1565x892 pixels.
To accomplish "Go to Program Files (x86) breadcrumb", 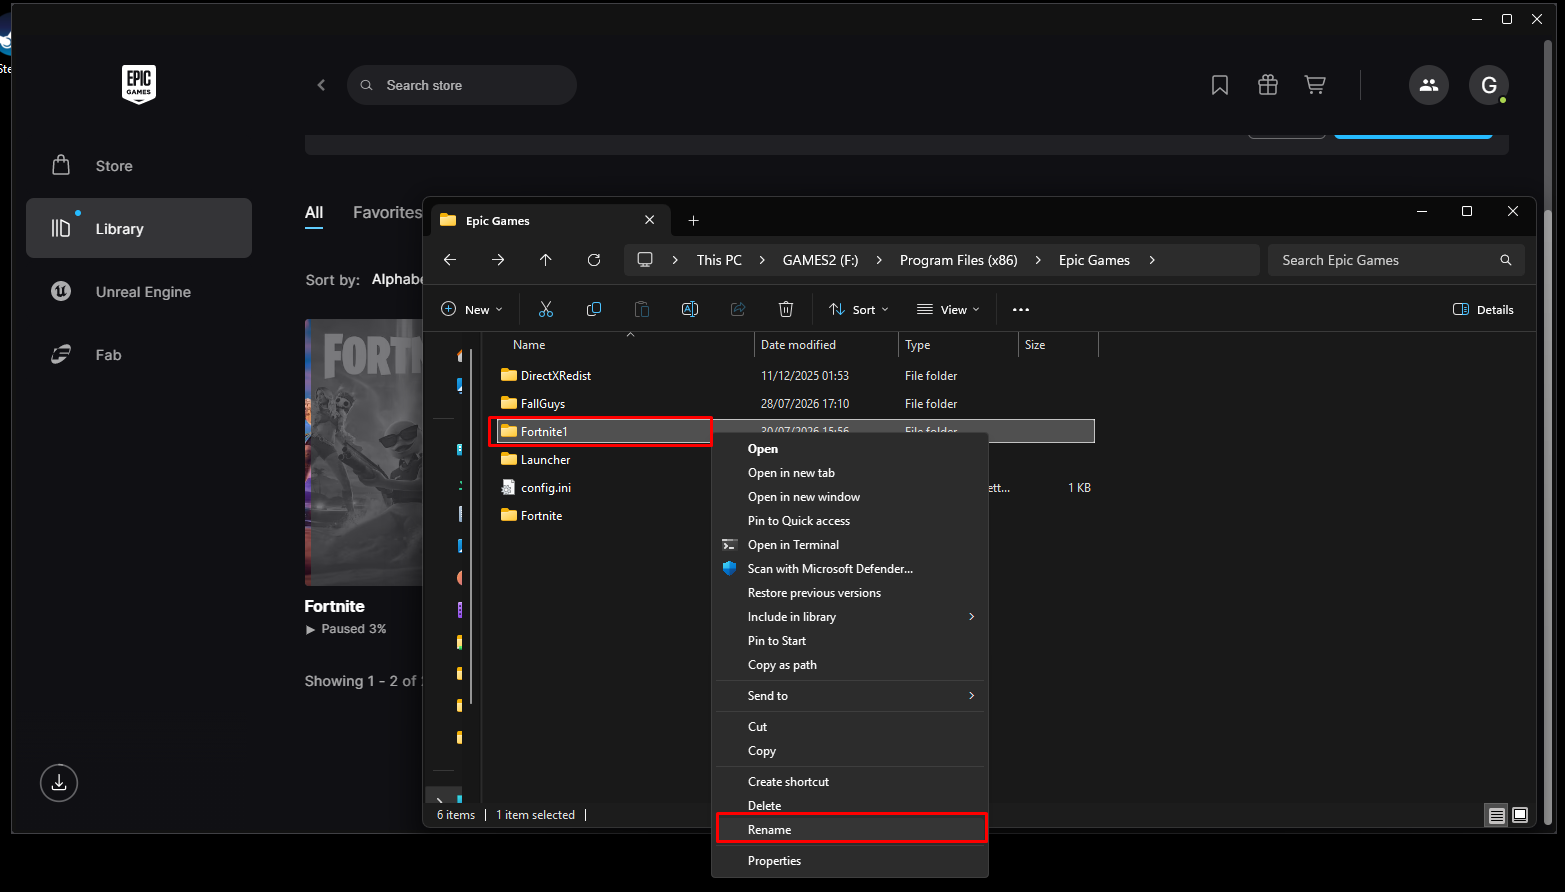I will (x=959, y=260).
